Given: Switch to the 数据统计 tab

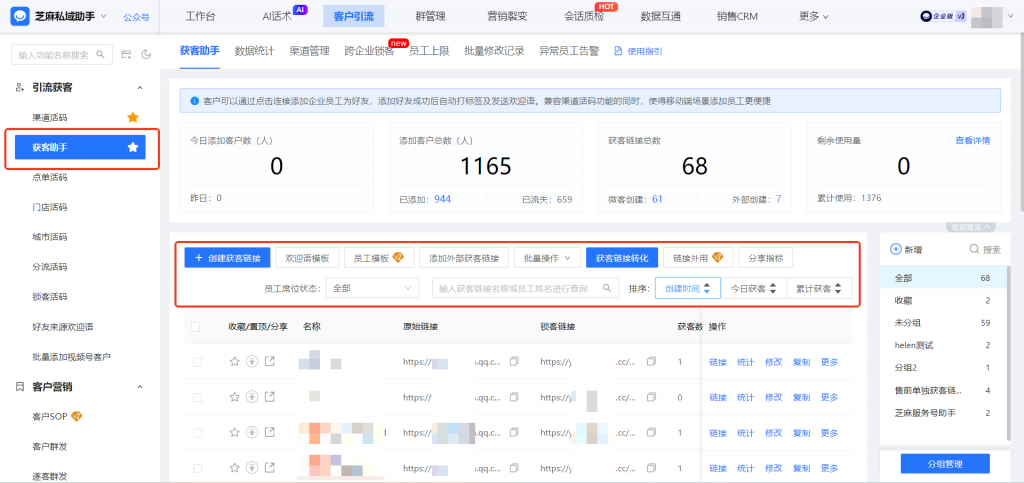Looking at the screenshot, I should coord(254,51).
